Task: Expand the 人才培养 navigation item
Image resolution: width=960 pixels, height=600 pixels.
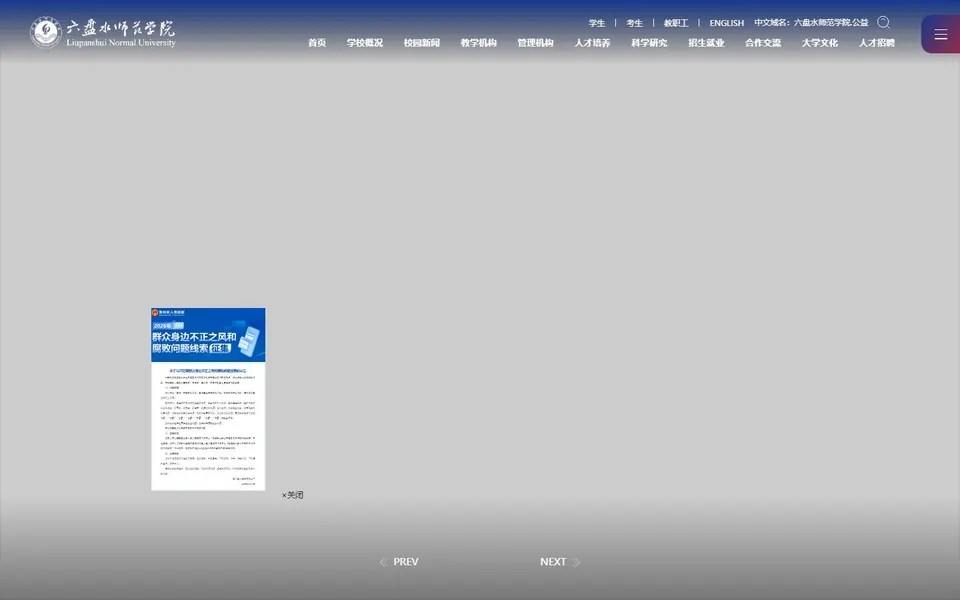Action: [x=592, y=43]
